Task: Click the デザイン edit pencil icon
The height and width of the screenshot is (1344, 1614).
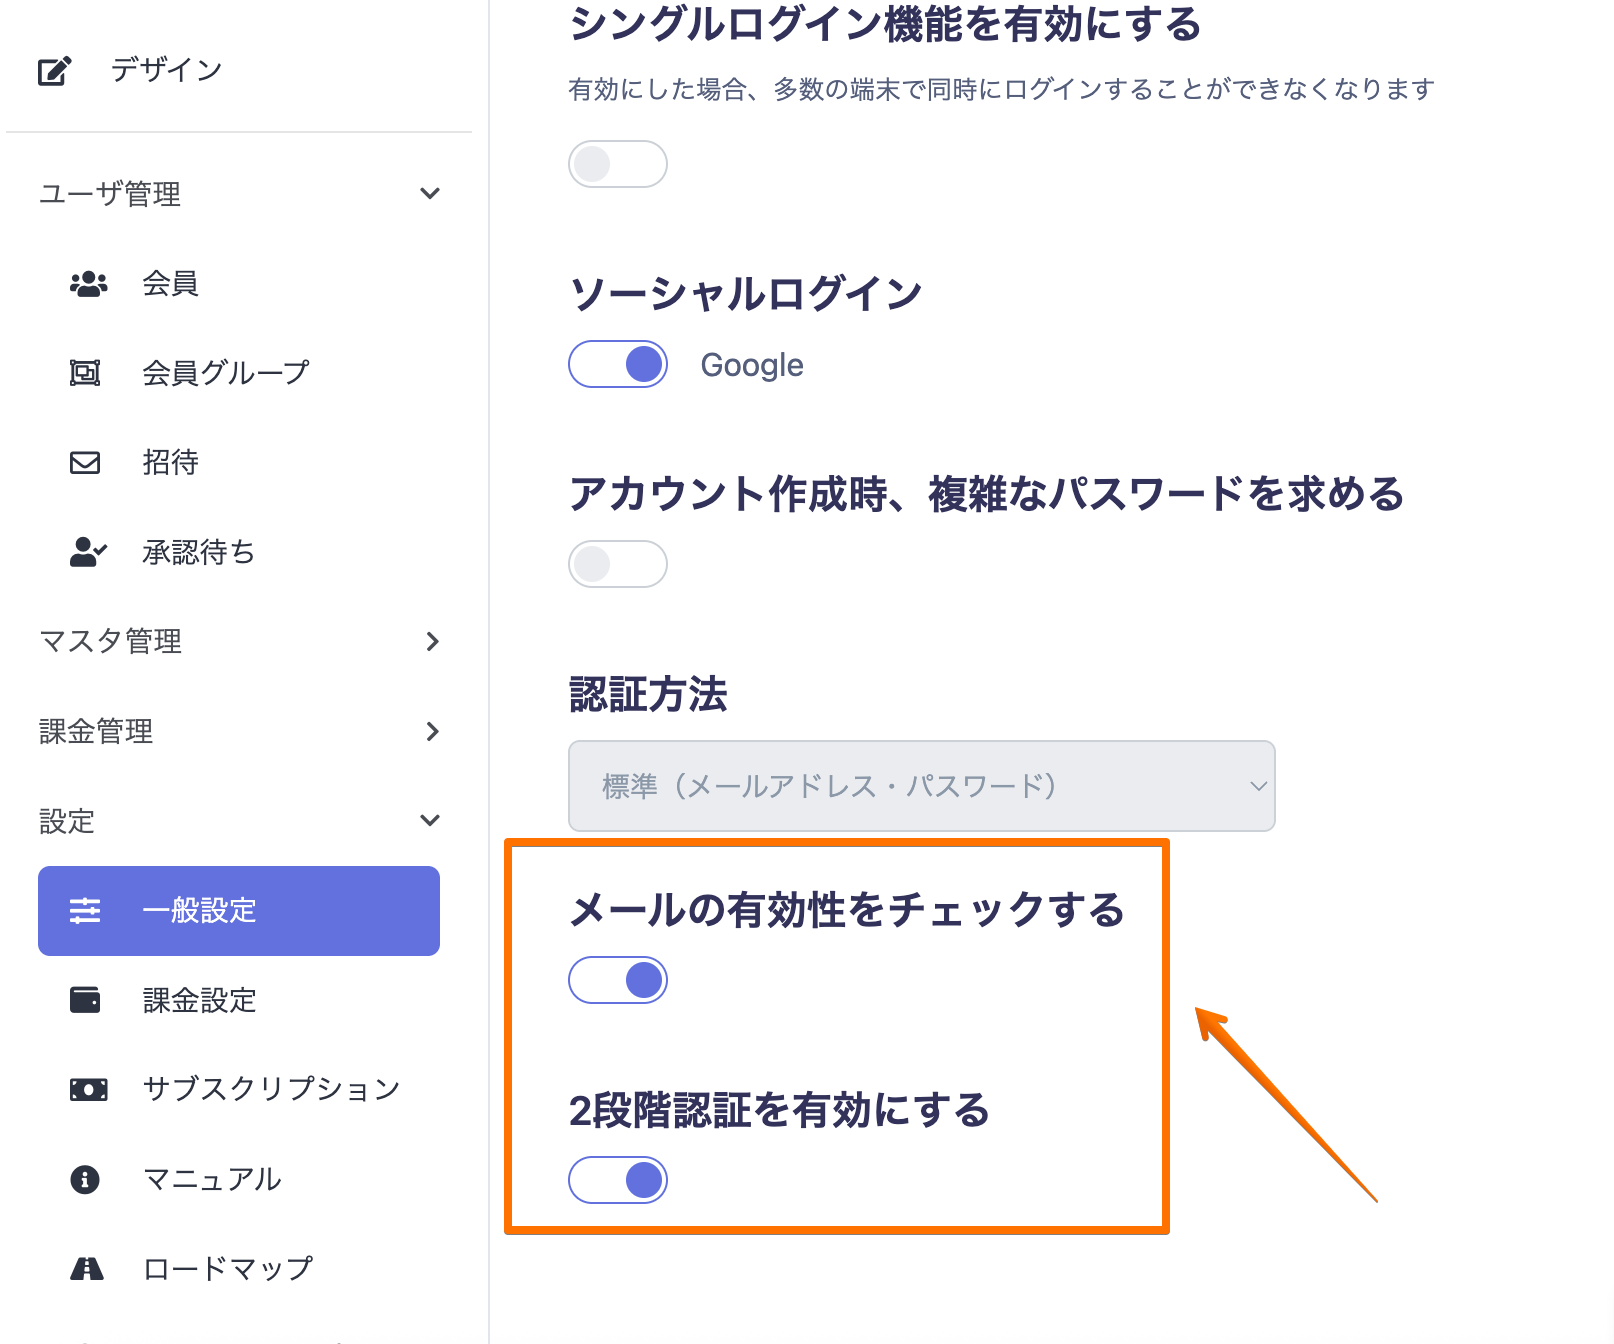Action: pos(54,71)
